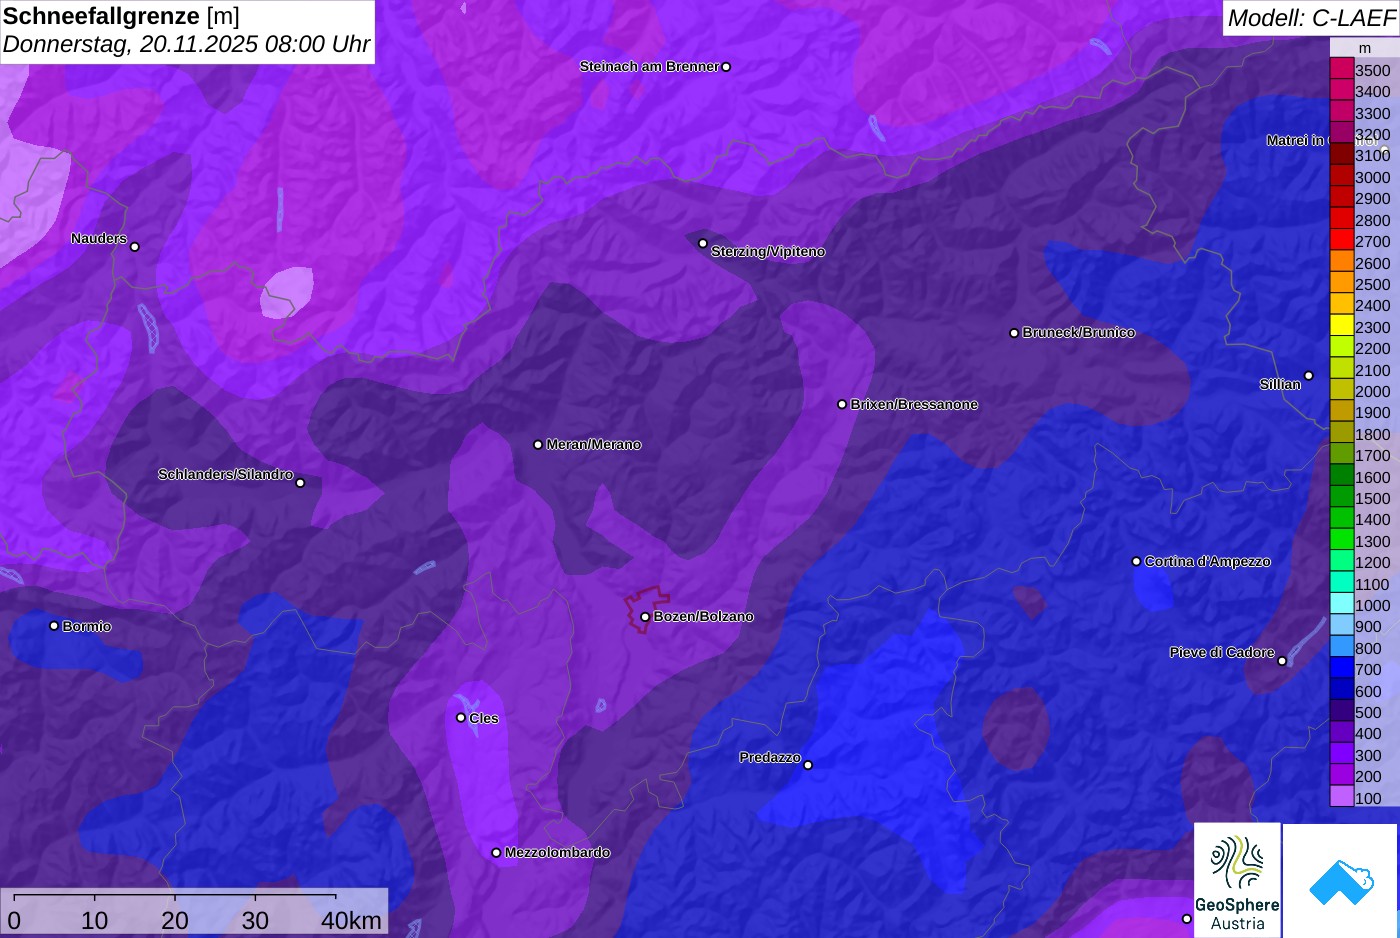
Task: Click the Brixen/Bressanone label text
Action: click(914, 405)
